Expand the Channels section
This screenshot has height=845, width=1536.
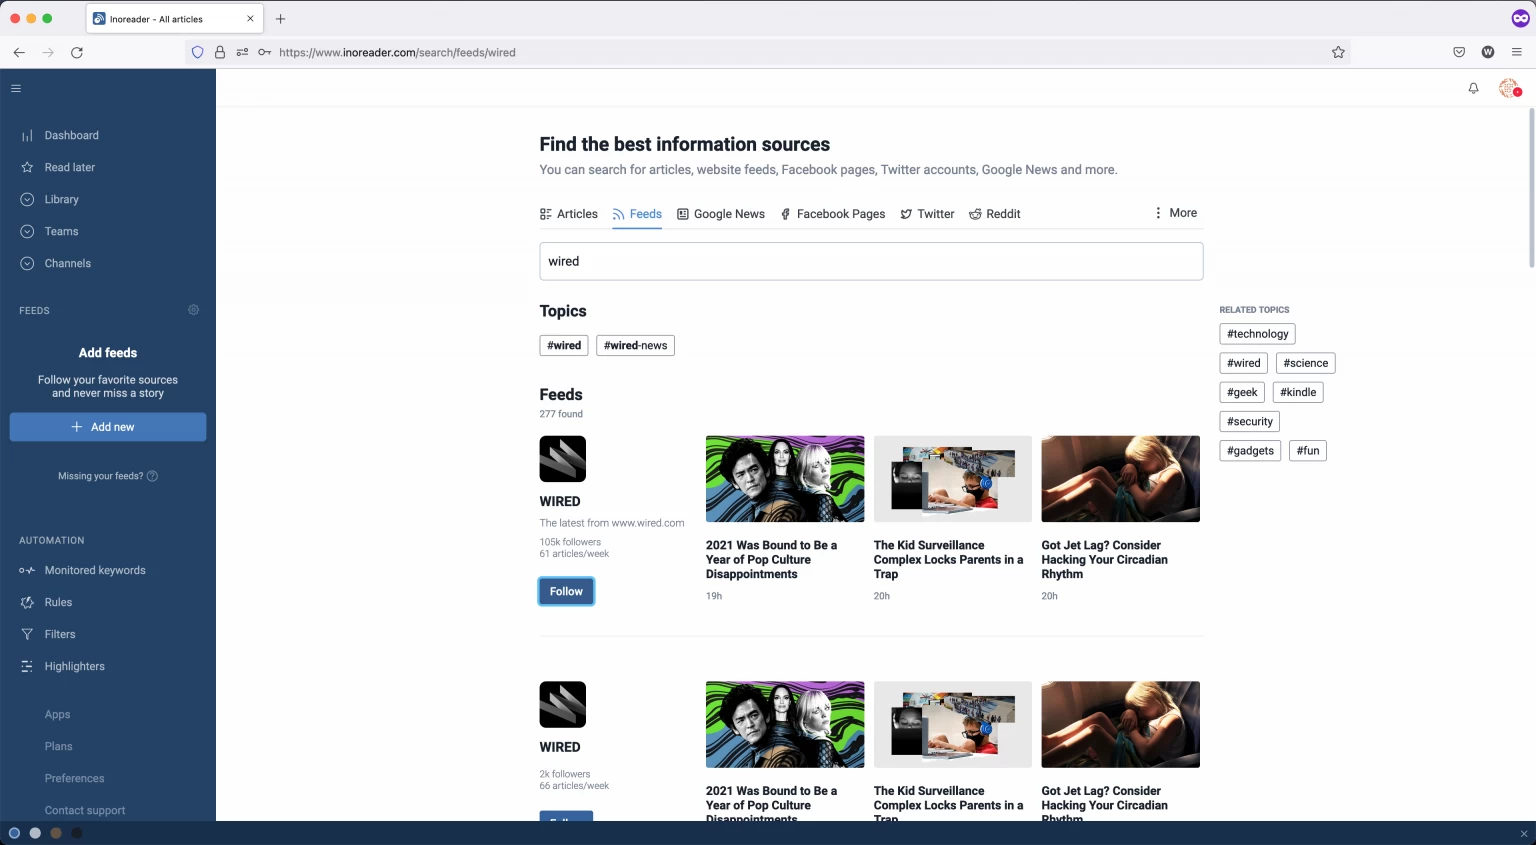point(68,263)
